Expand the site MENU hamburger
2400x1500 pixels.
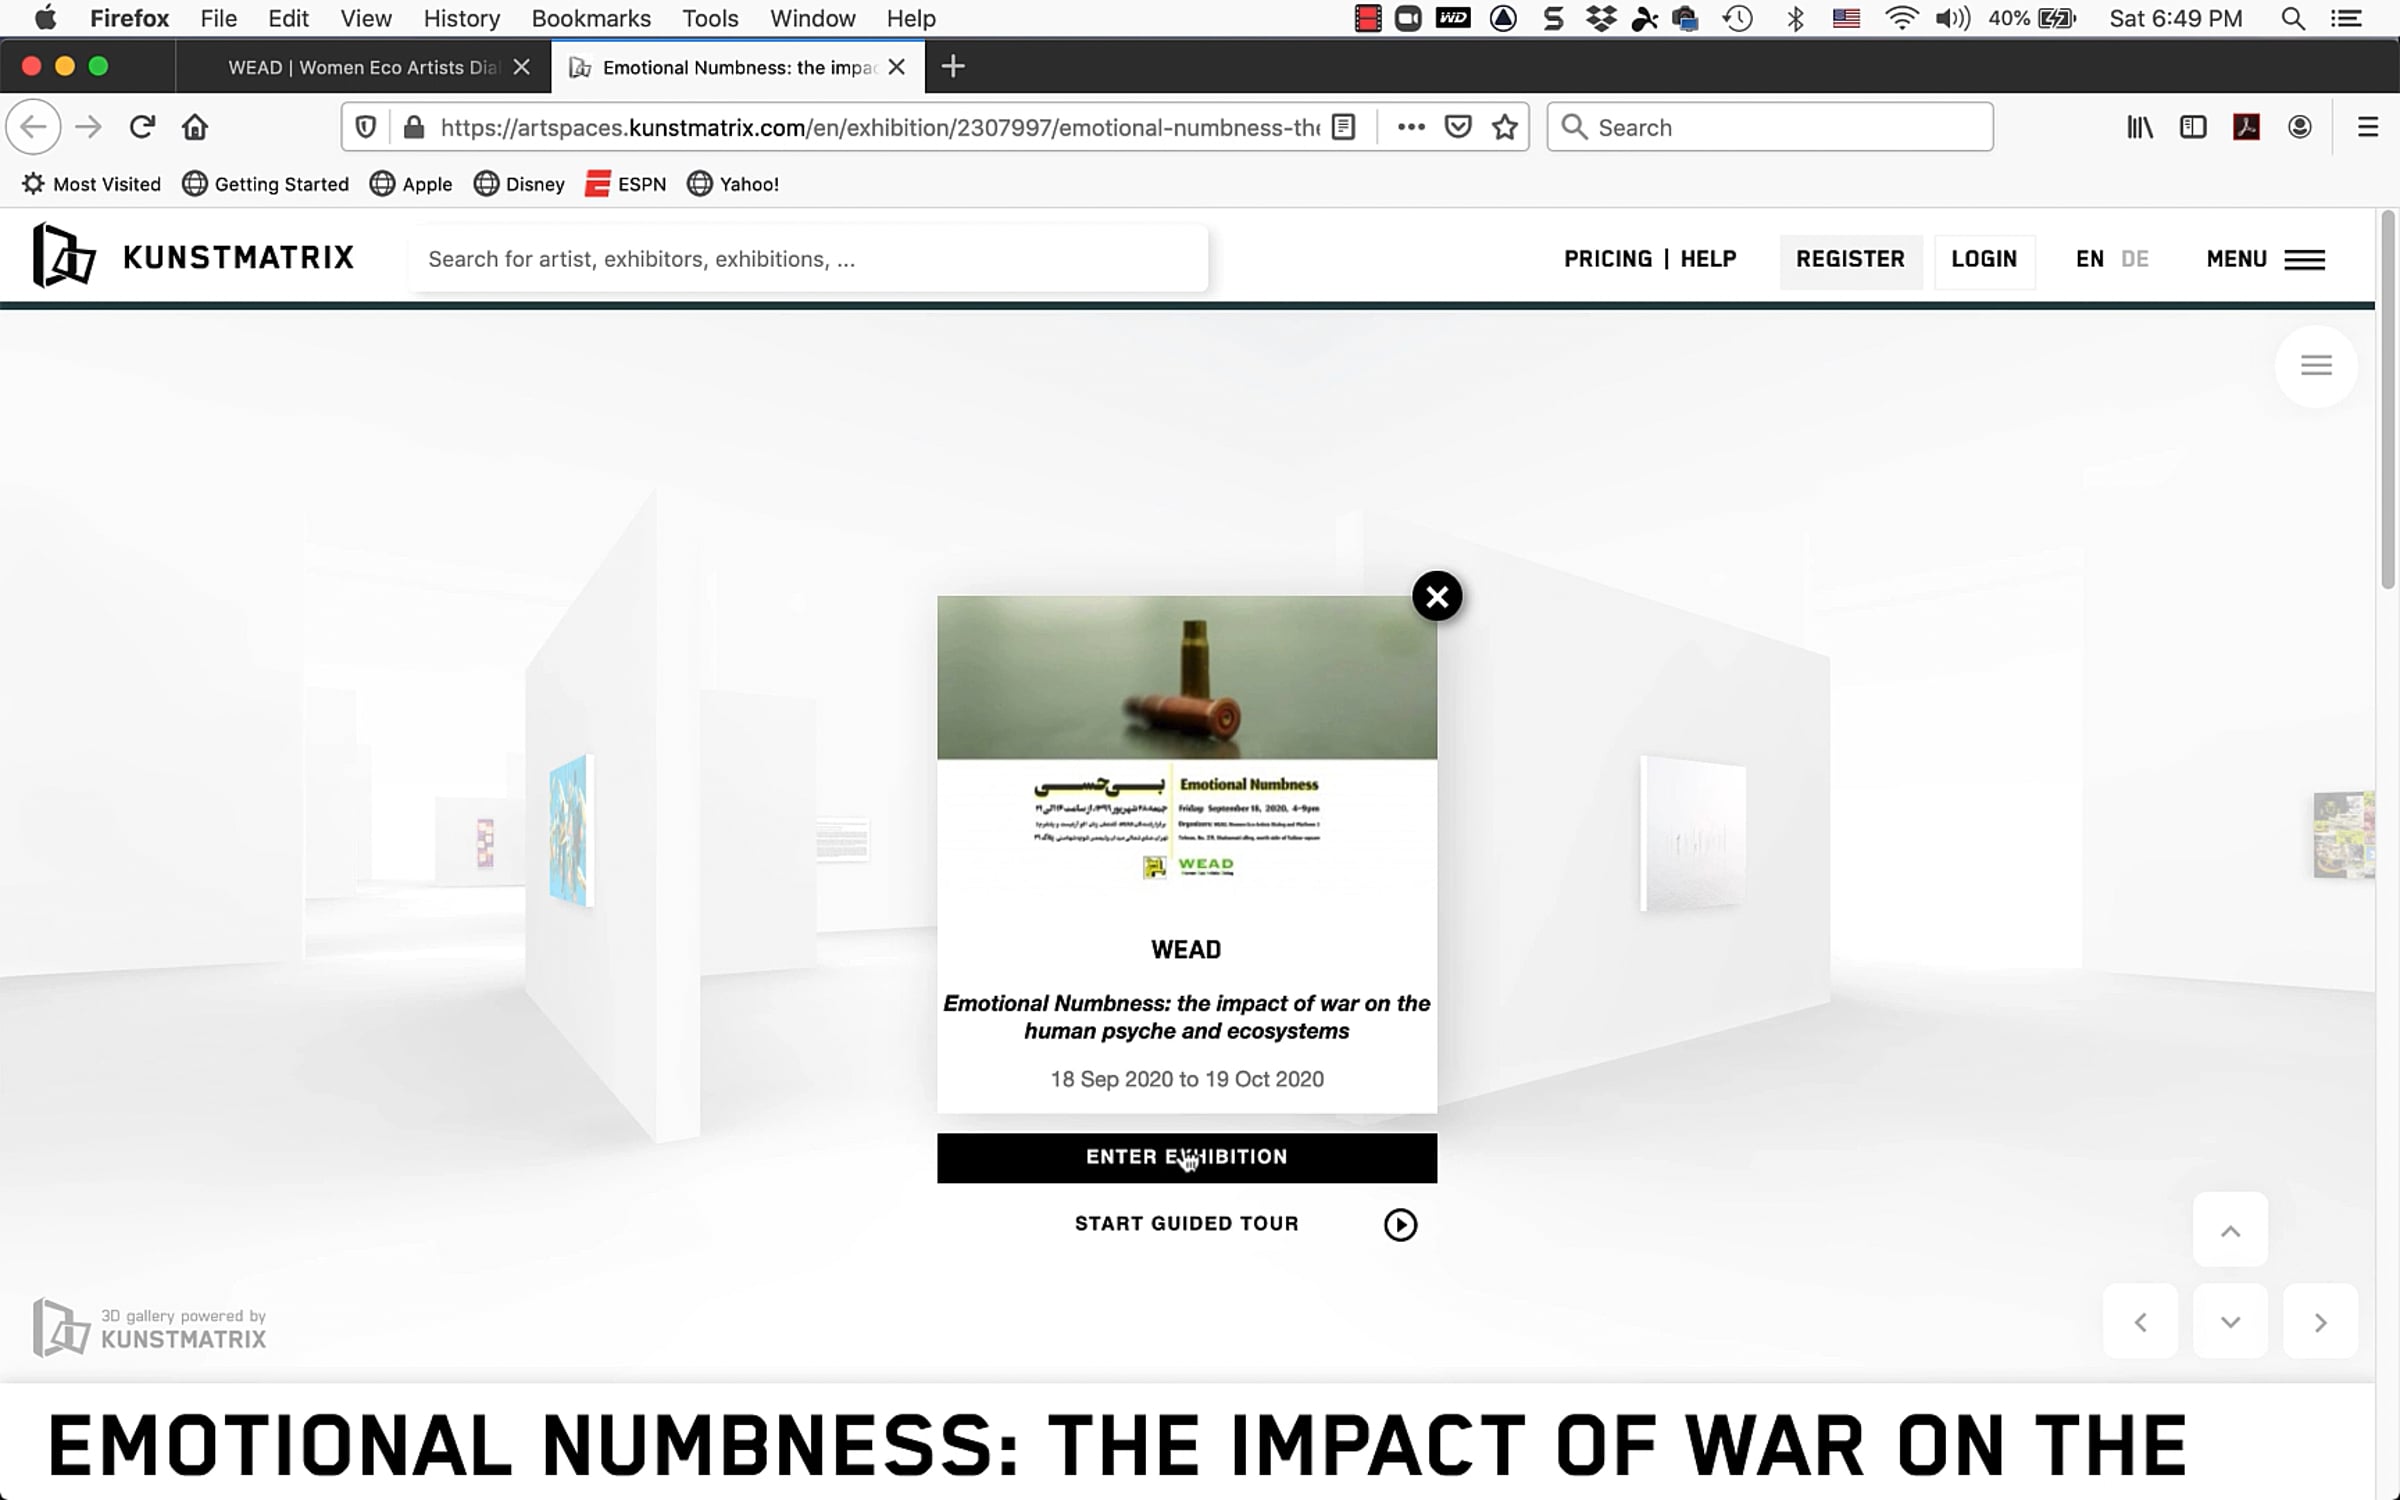(x=2265, y=259)
